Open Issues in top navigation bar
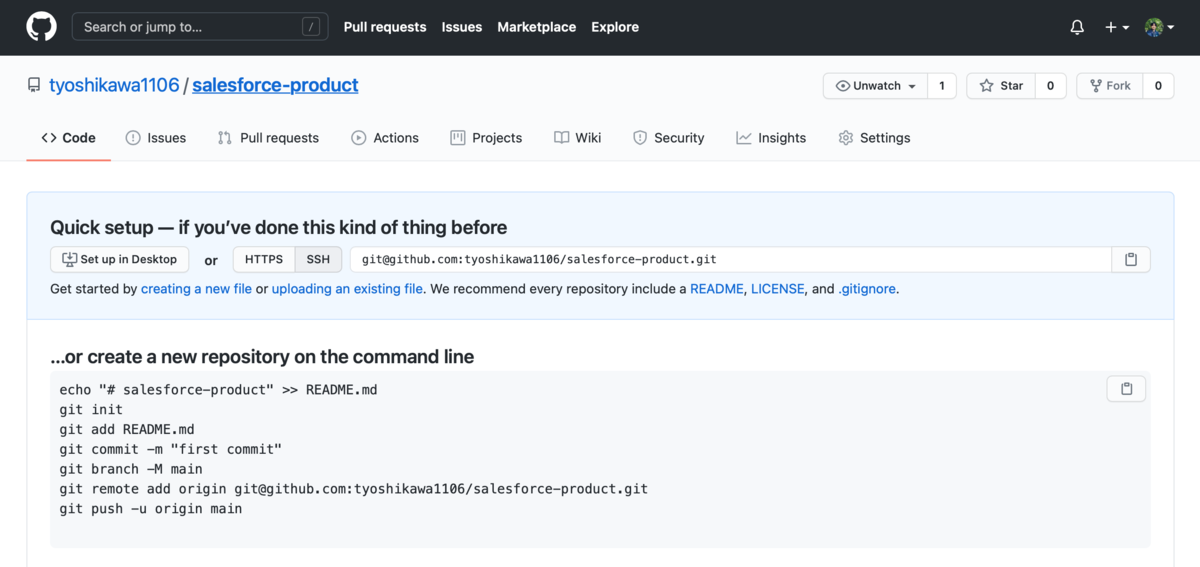1200x567 pixels. [x=462, y=27]
